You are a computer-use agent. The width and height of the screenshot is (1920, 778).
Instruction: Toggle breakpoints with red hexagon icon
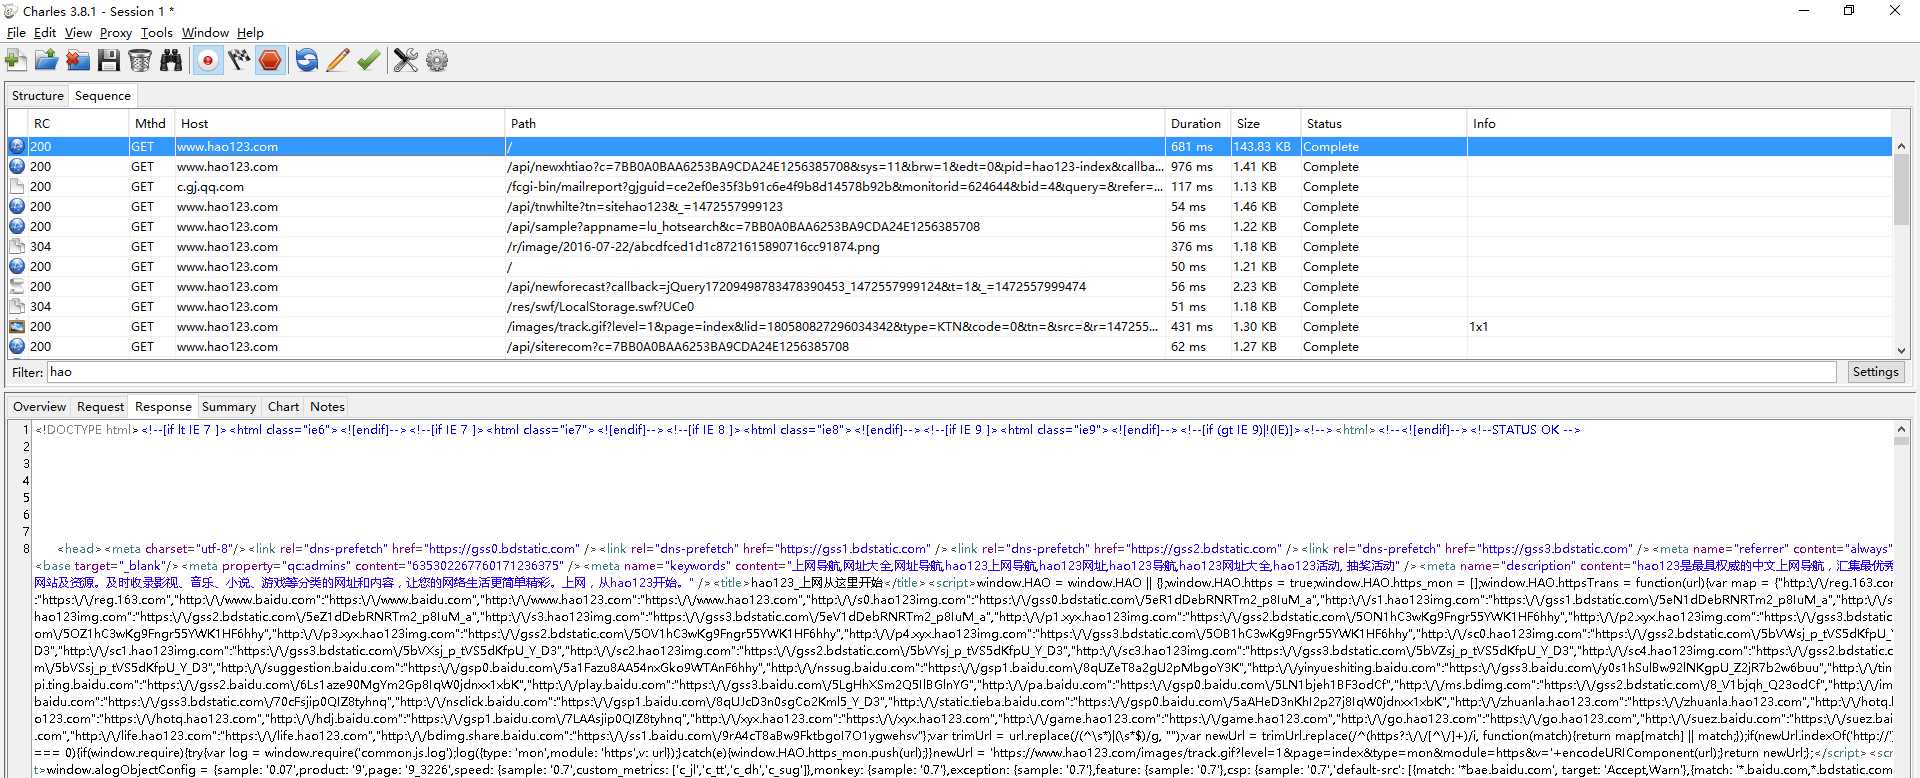pyautogui.click(x=270, y=61)
